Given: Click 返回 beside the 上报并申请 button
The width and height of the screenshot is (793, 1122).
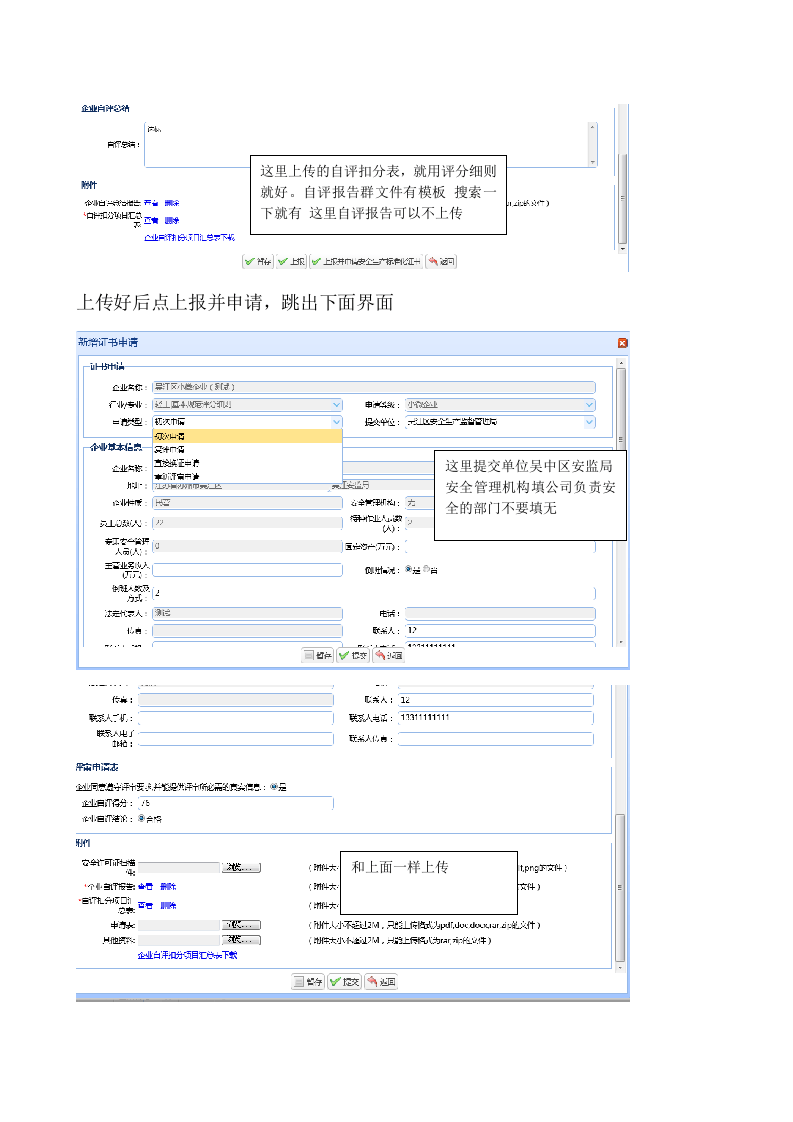Looking at the screenshot, I should pos(442,262).
